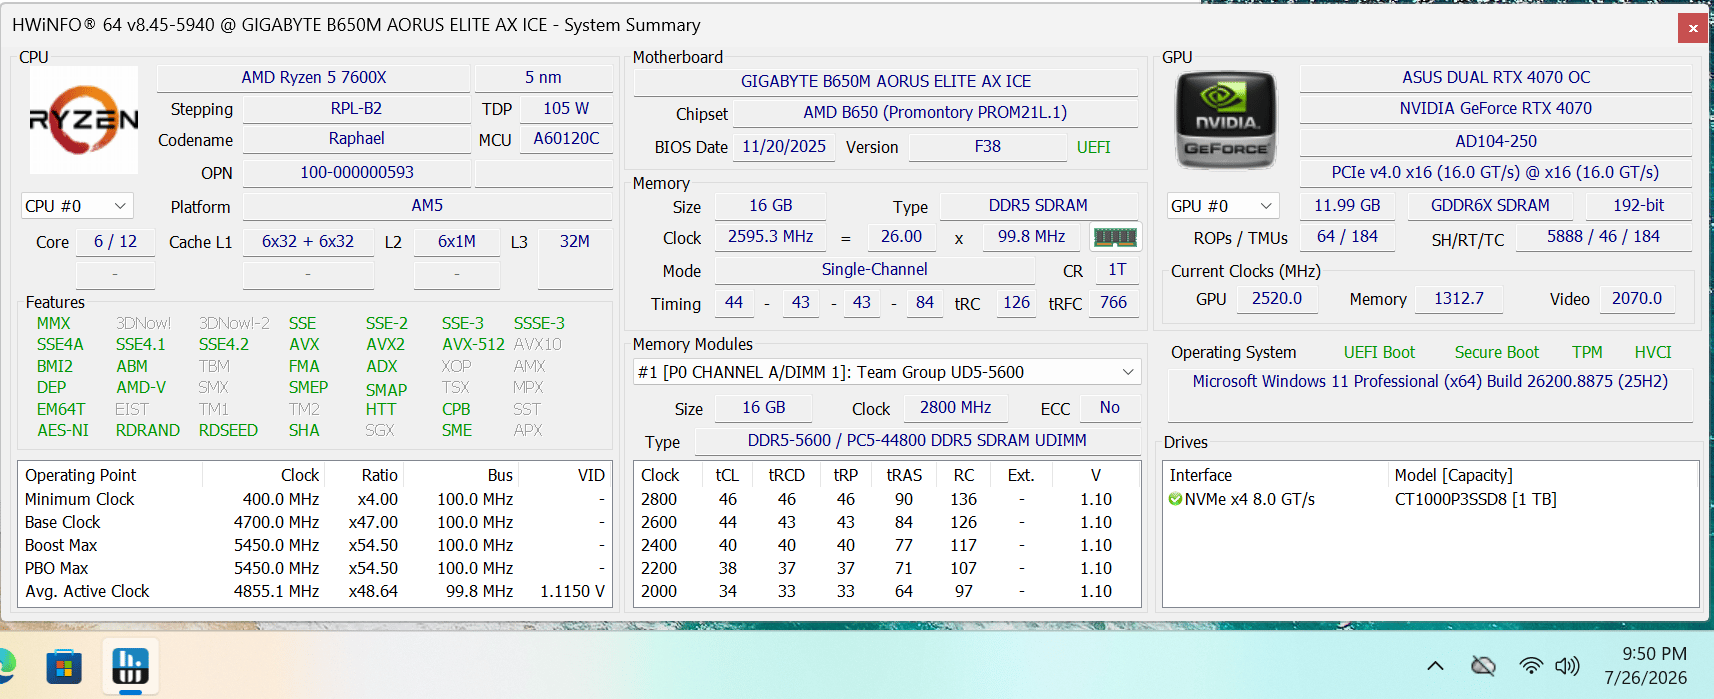Click the module clock 2800 MHz field
This screenshot has height=699, width=1714.
tap(955, 408)
